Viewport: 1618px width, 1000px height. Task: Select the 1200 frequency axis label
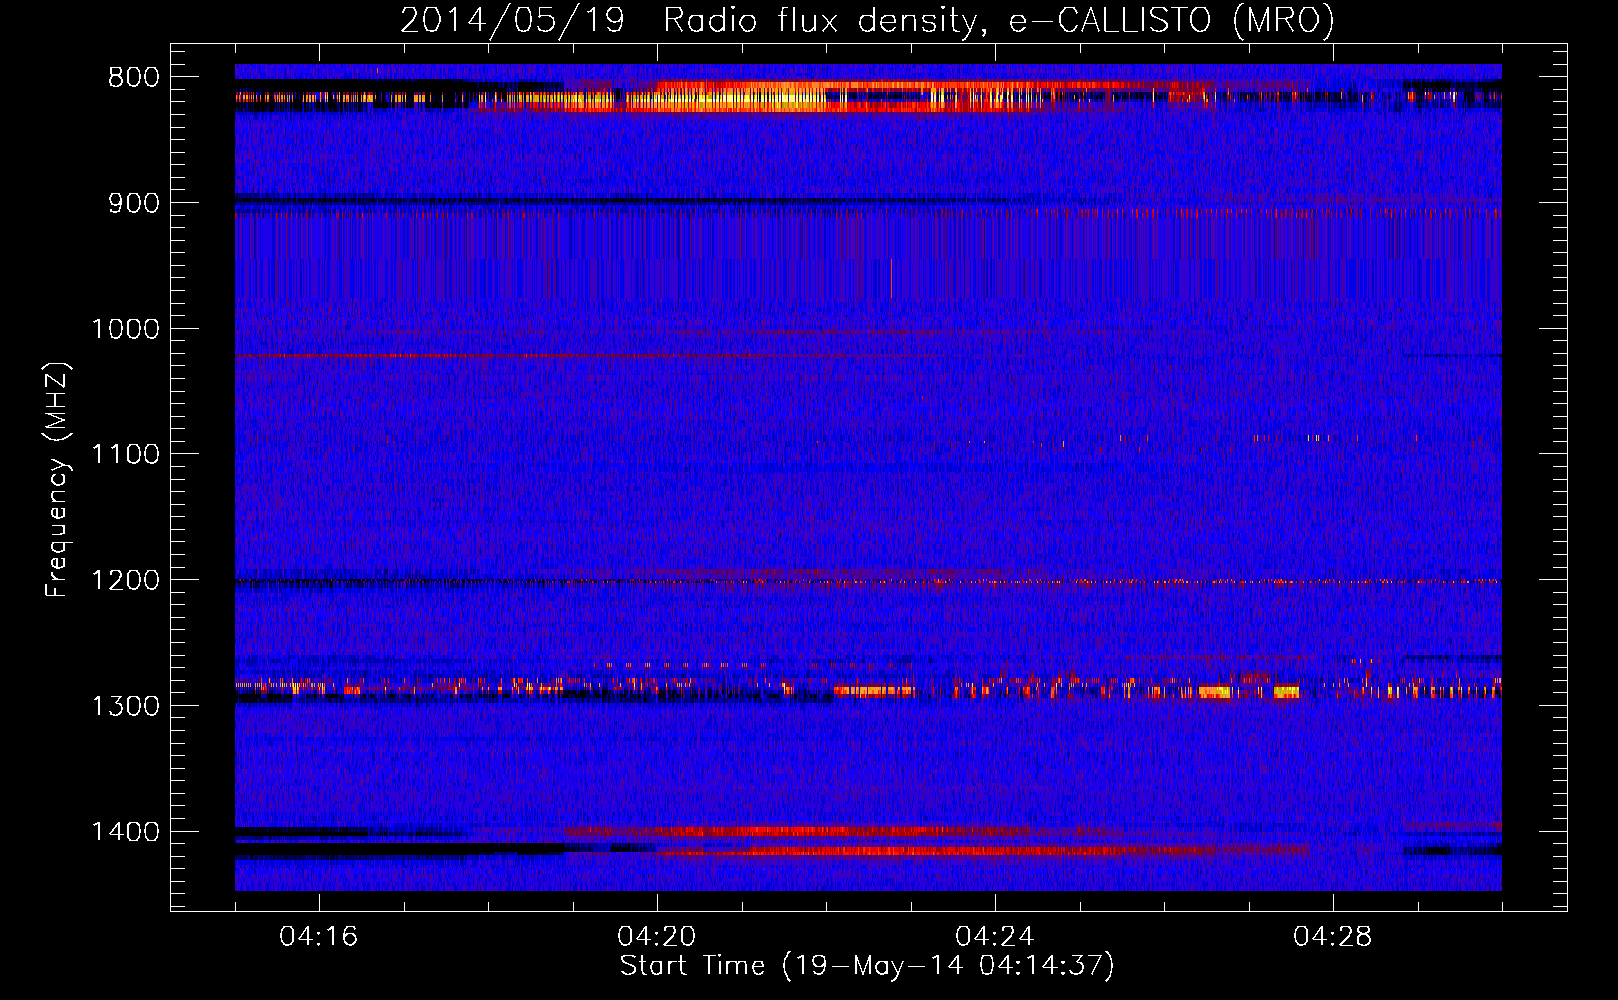(x=125, y=581)
